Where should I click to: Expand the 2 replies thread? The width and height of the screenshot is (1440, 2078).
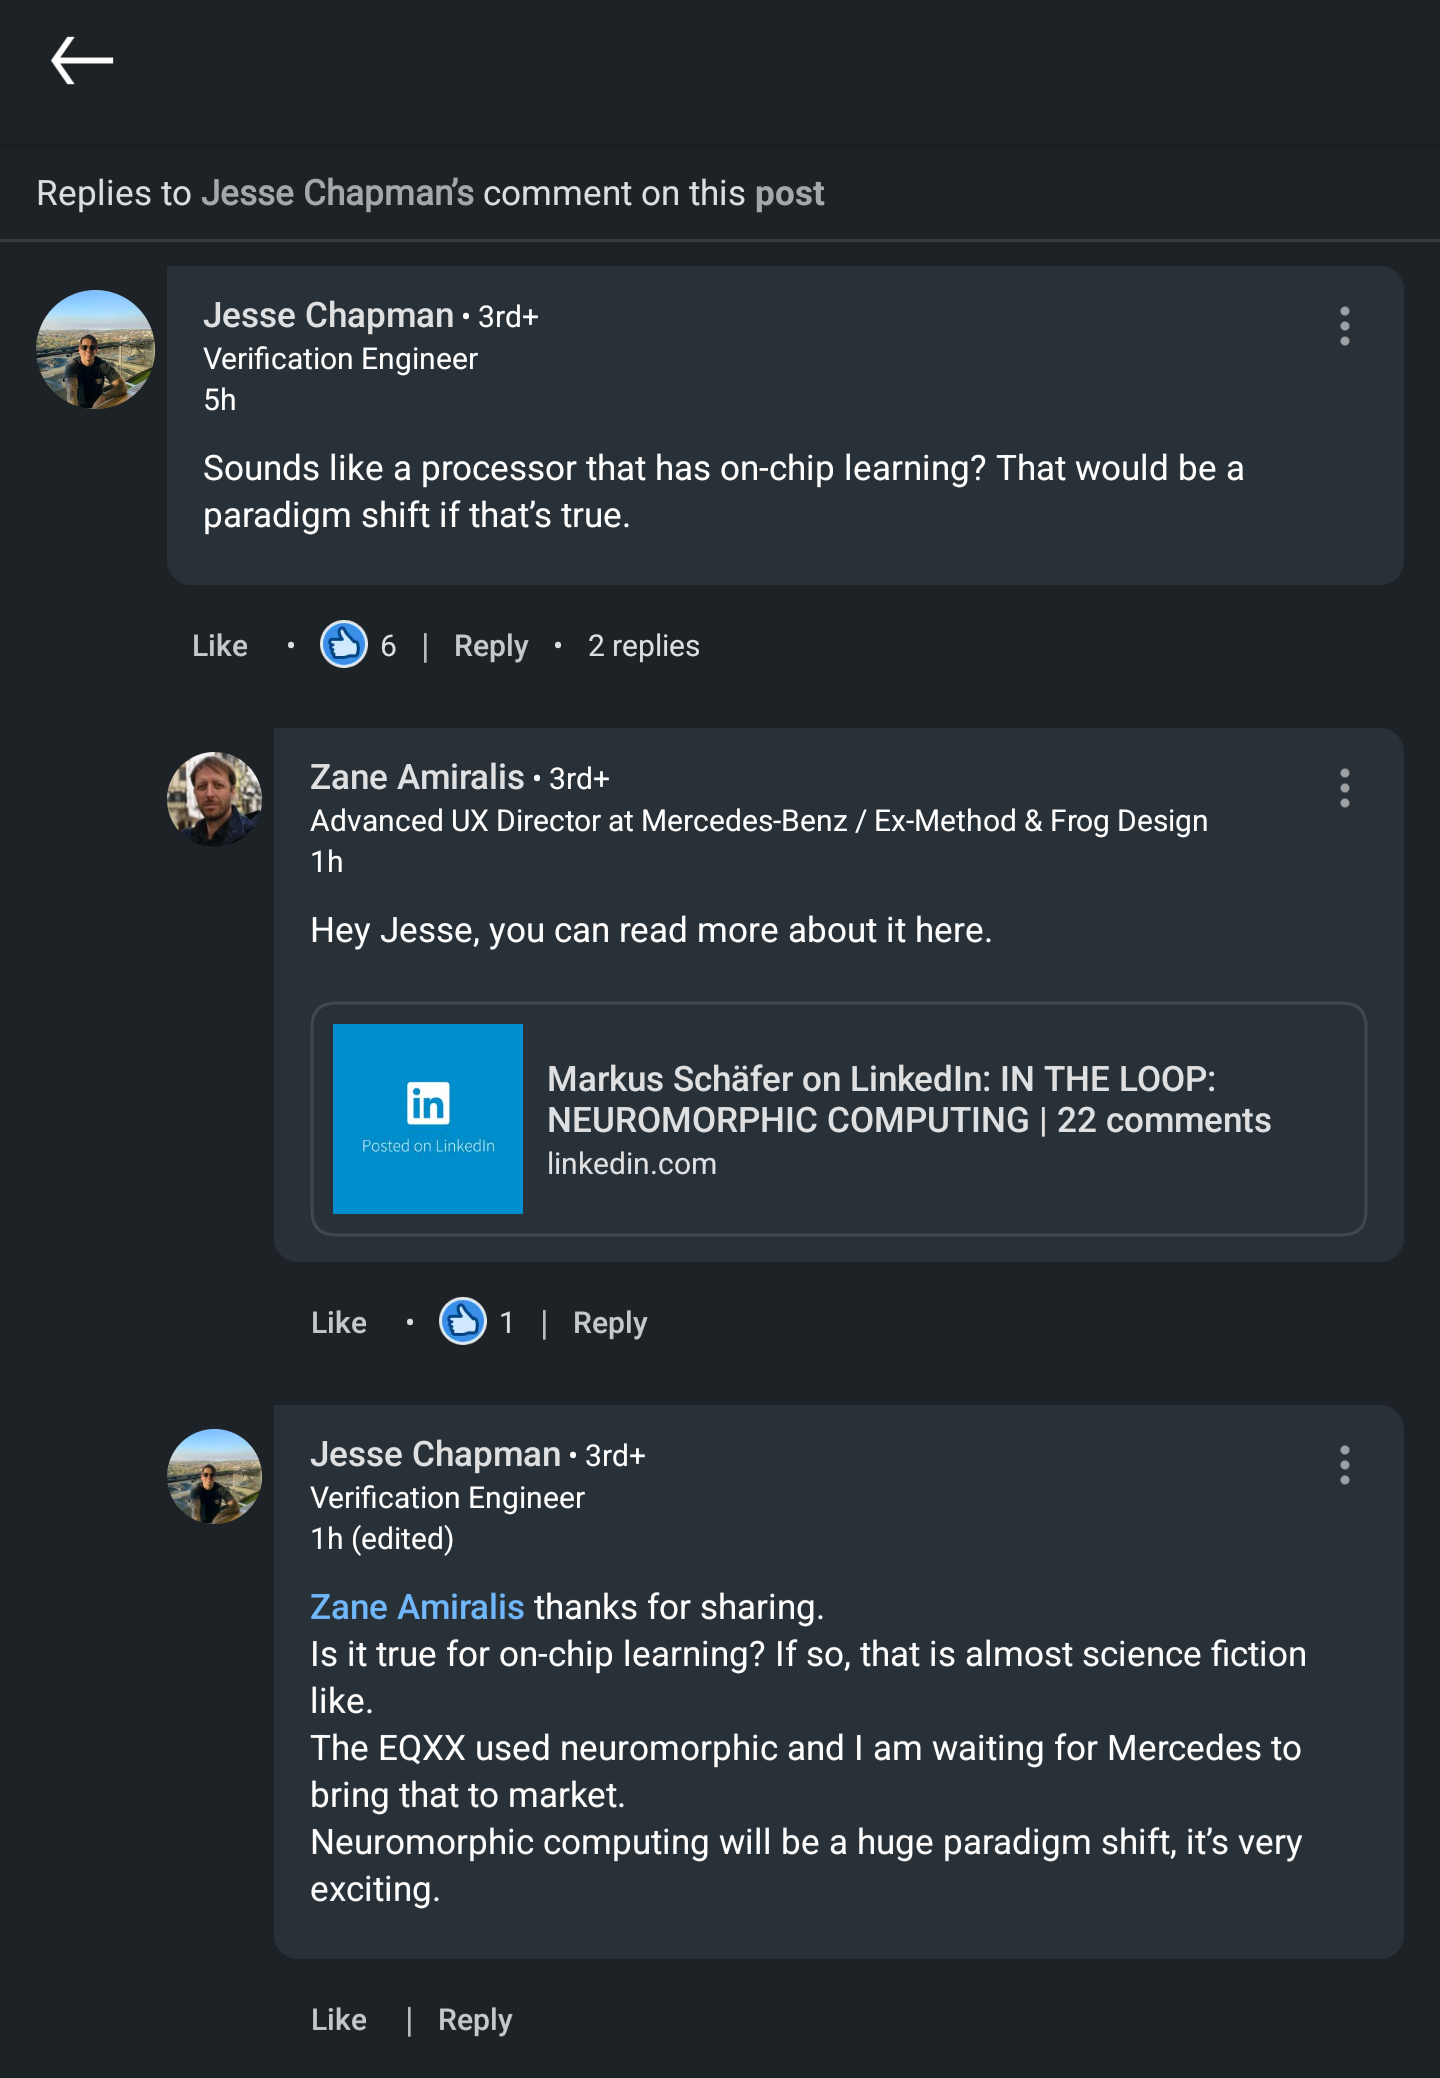(643, 646)
